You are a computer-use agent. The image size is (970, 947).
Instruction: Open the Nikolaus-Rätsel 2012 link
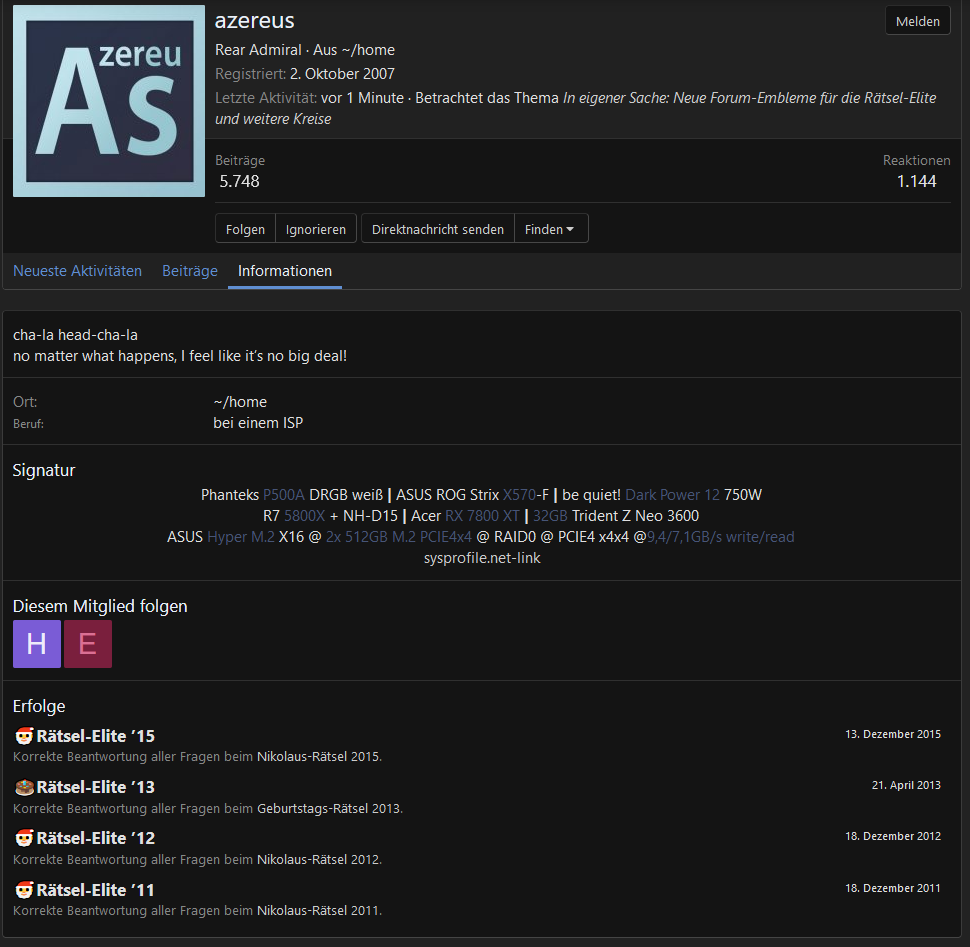[x=318, y=859]
